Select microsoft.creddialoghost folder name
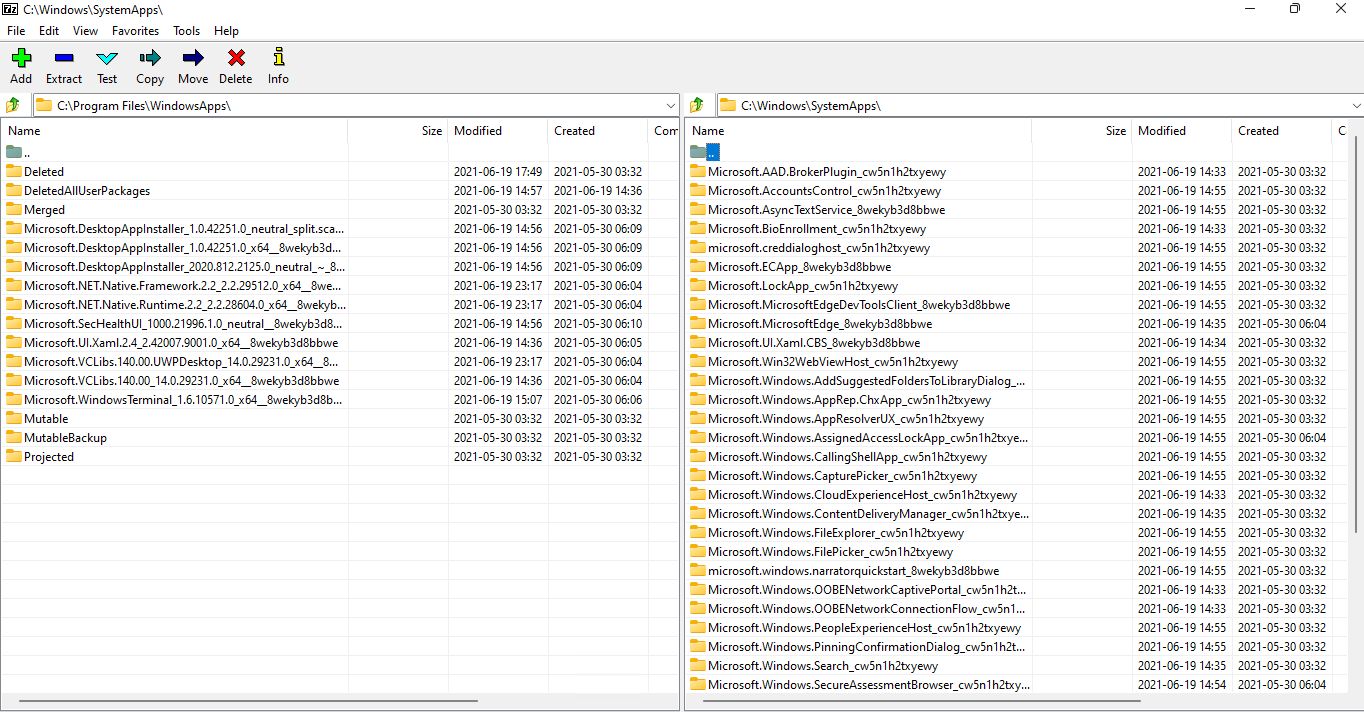Viewport: 1364px width, 712px height. 819,247
